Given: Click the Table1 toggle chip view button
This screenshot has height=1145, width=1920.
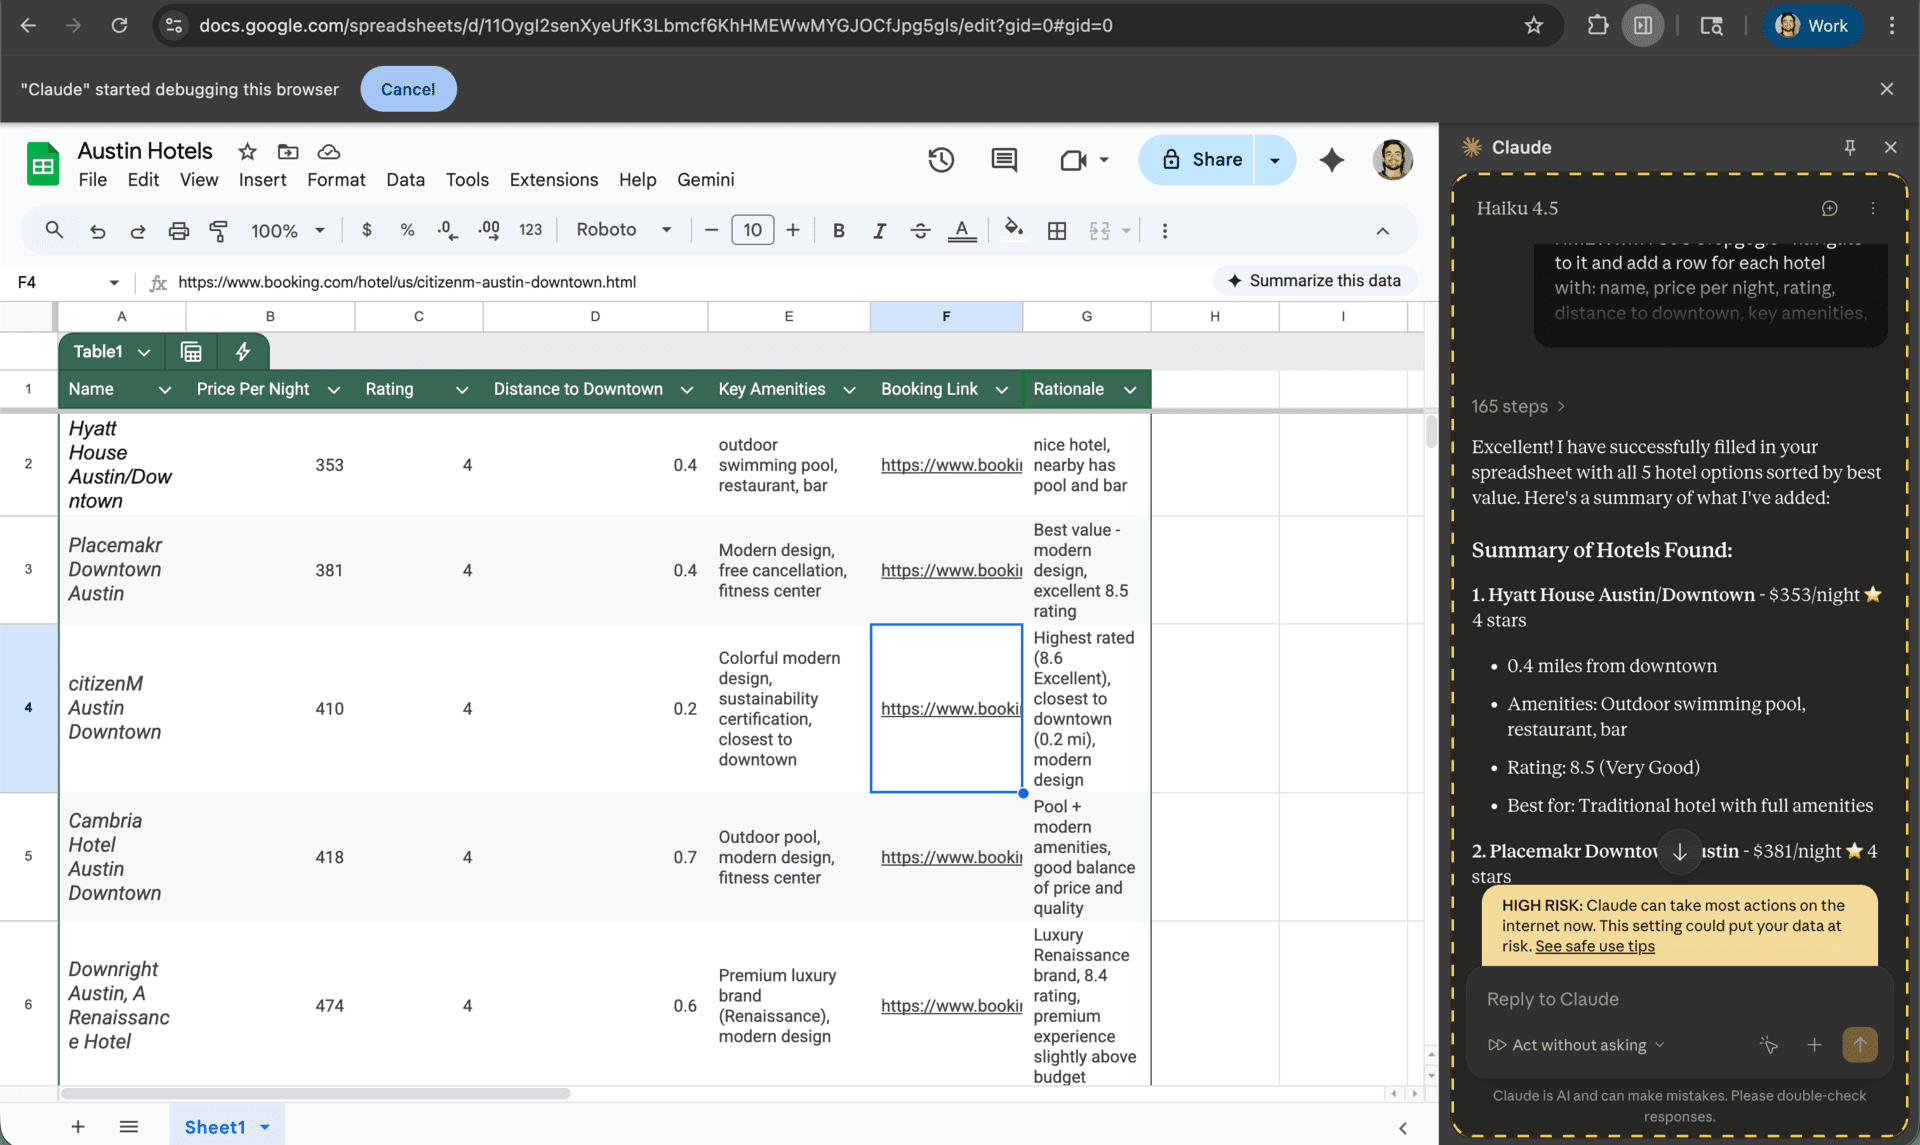Looking at the screenshot, I should point(190,351).
